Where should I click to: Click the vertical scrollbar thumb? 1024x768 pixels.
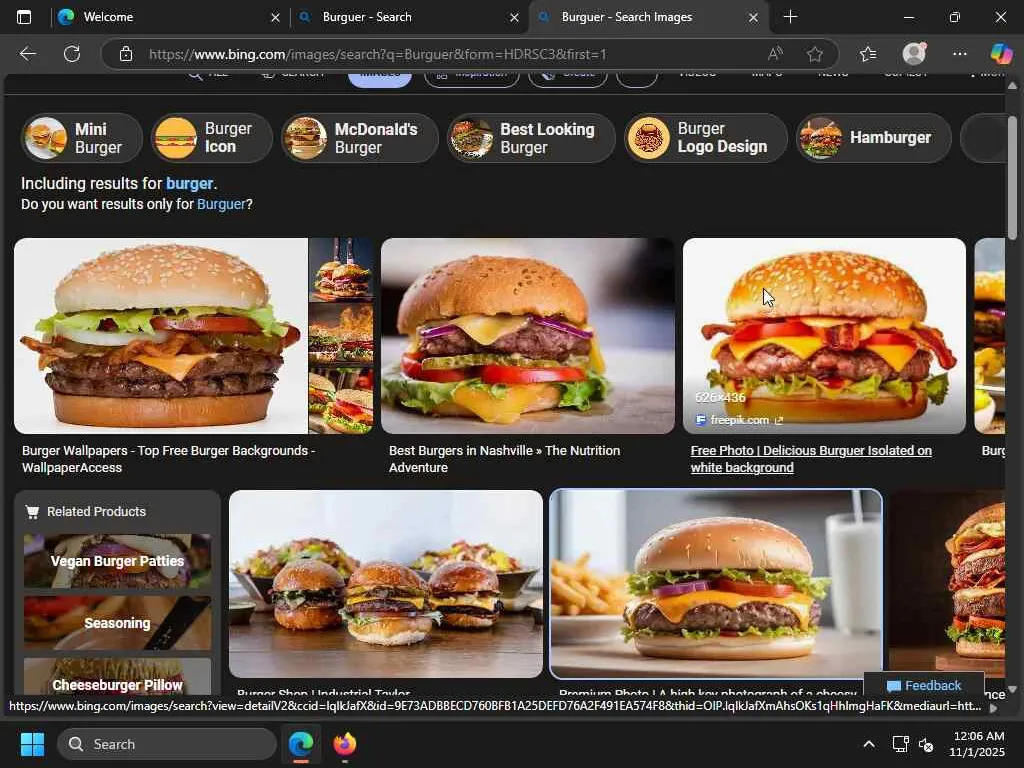click(x=1012, y=178)
